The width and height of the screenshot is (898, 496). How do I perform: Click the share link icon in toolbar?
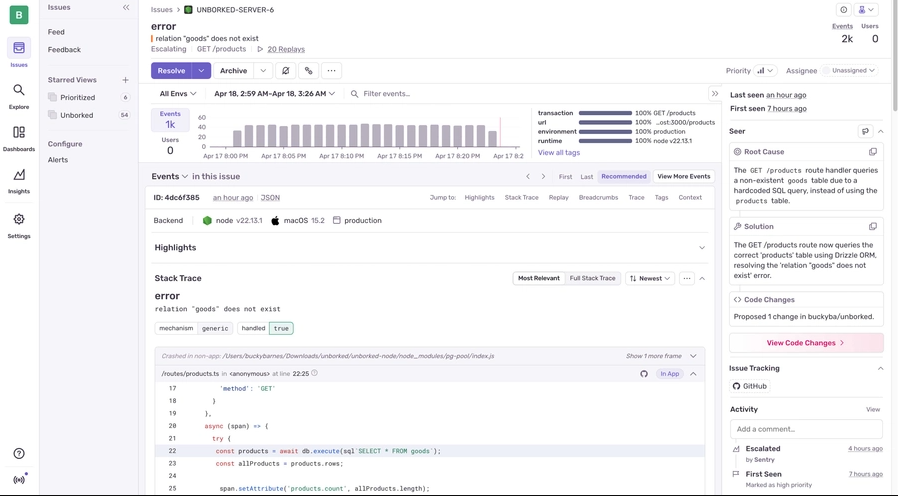308,71
